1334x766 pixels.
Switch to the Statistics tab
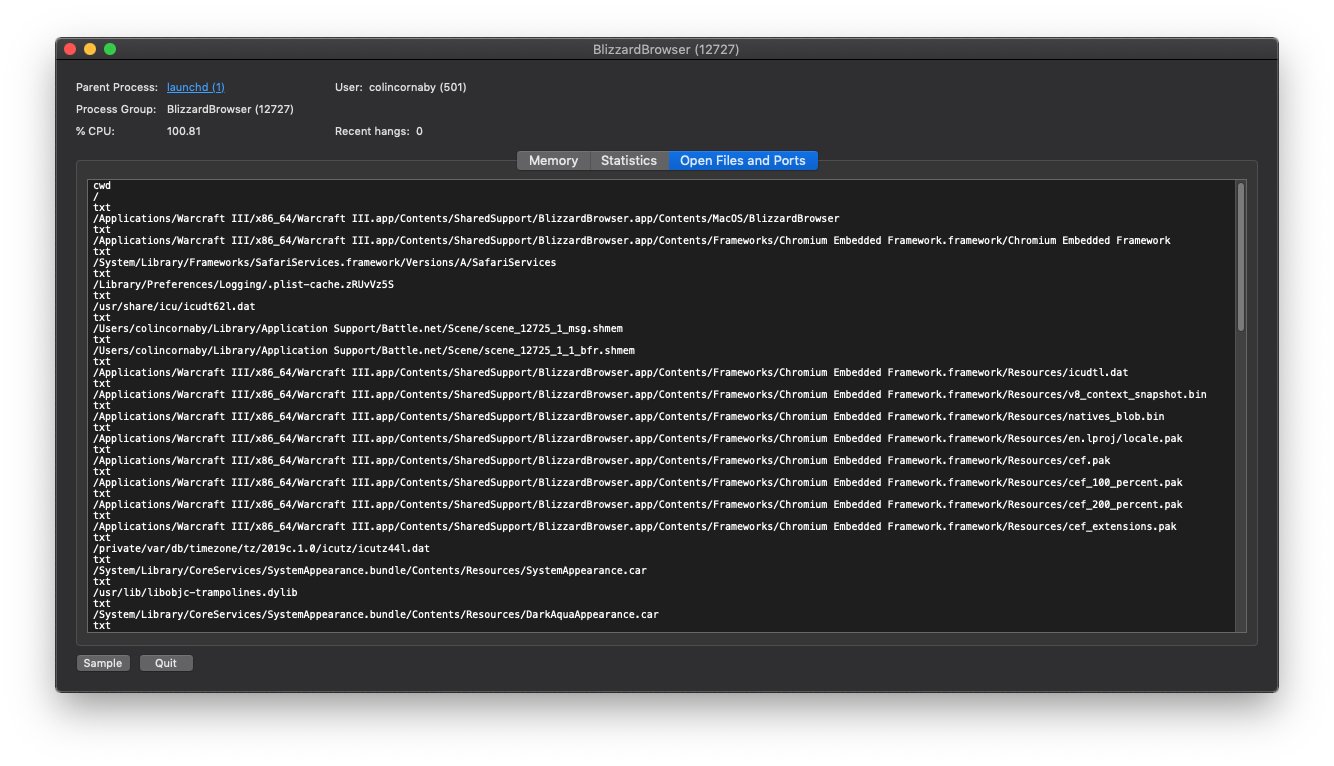pos(628,160)
